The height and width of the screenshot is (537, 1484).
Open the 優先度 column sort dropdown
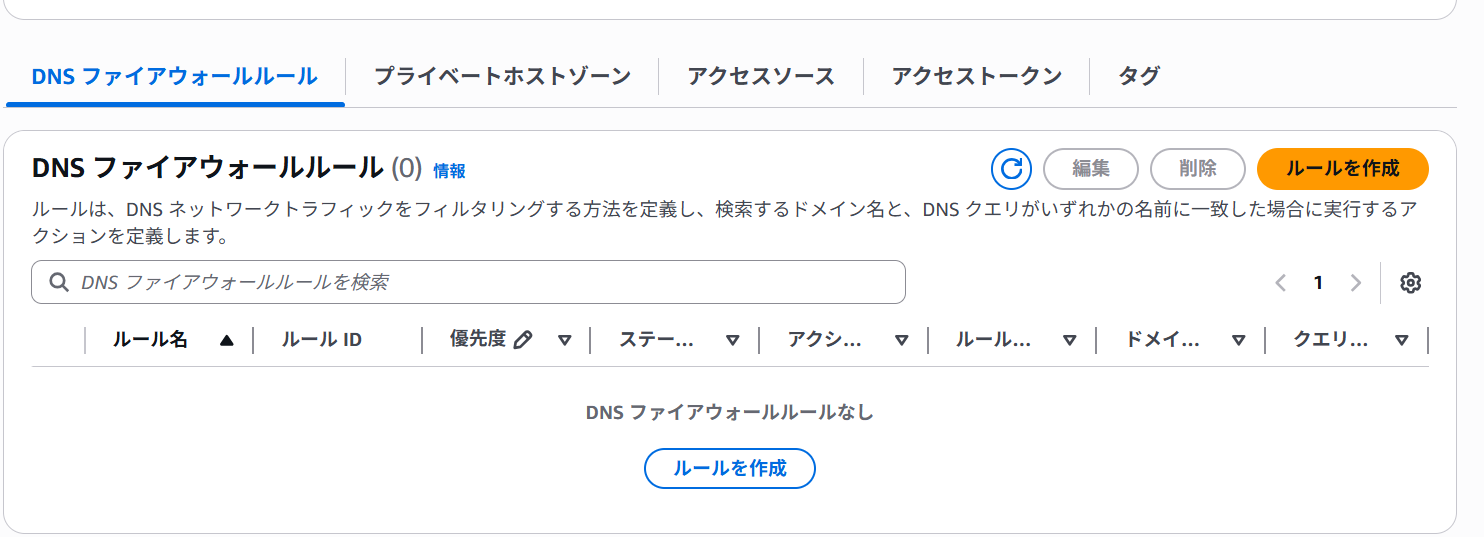(564, 340)
